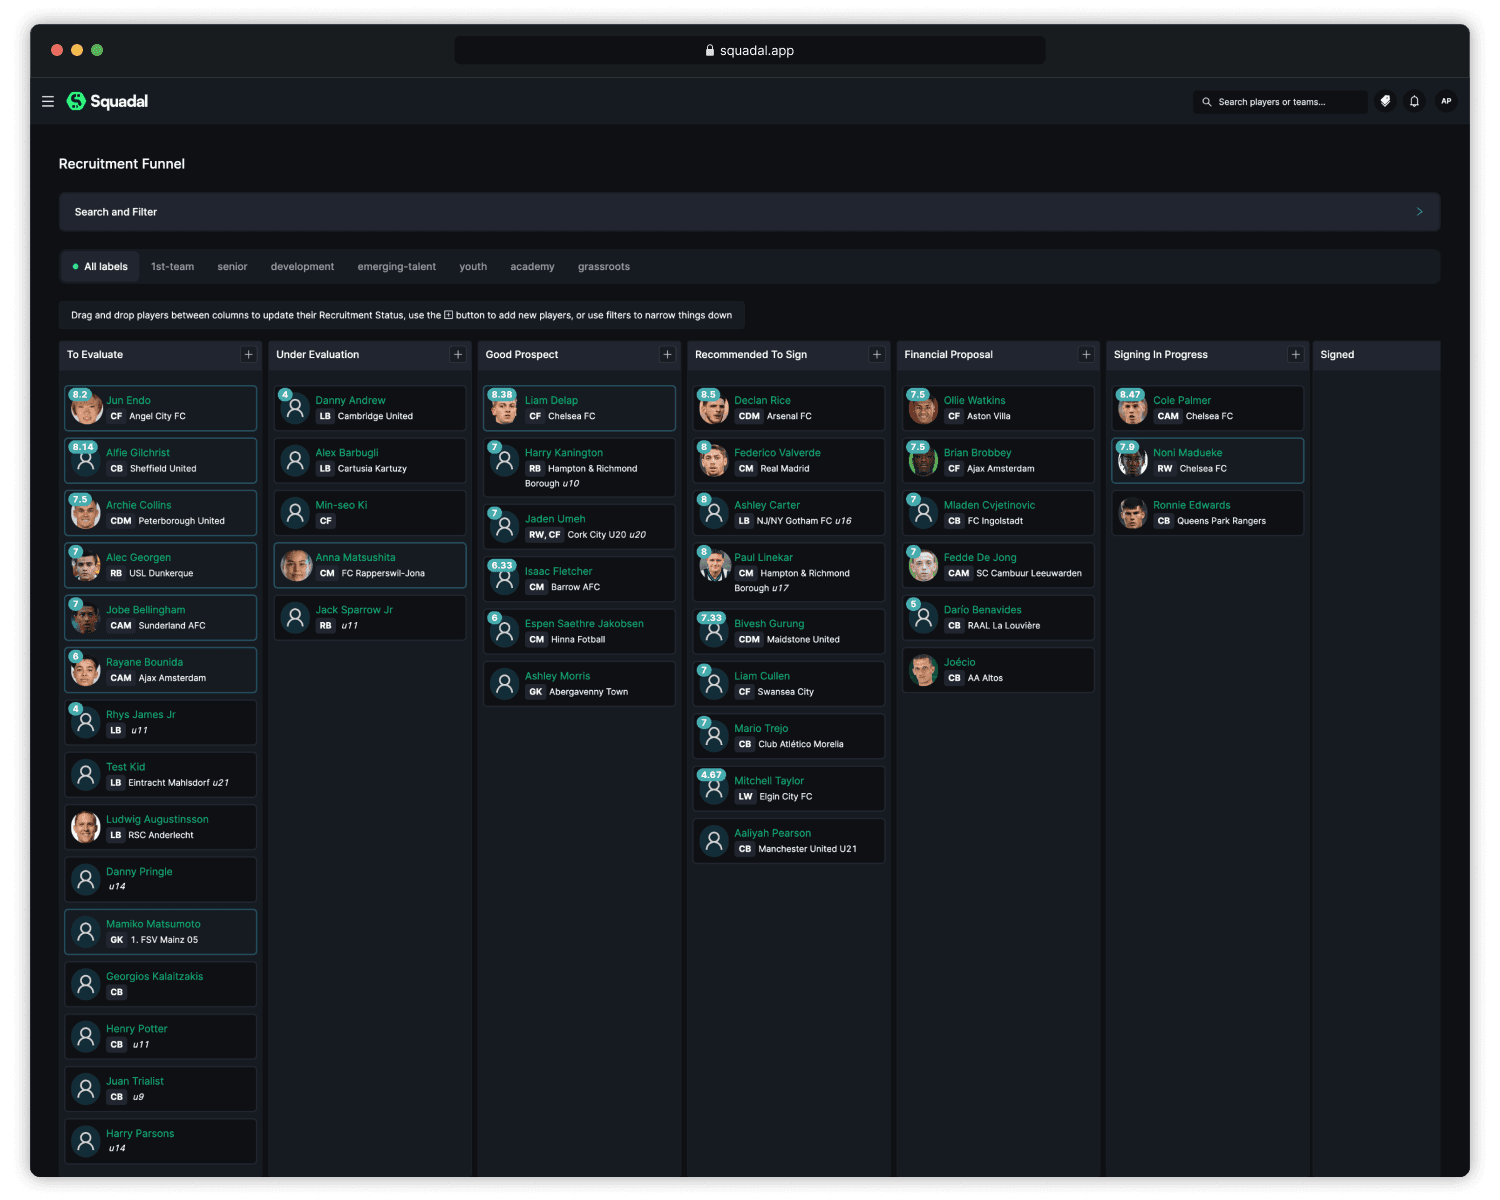Add player to Signing In Progress column
Viewport: 1500px width, 1200px height.
pyautogui.click(x=1296, y=355)
